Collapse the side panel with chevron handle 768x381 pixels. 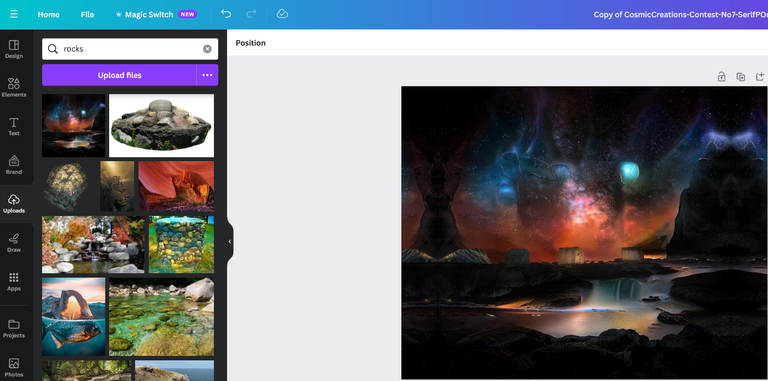tap(230, 241)
